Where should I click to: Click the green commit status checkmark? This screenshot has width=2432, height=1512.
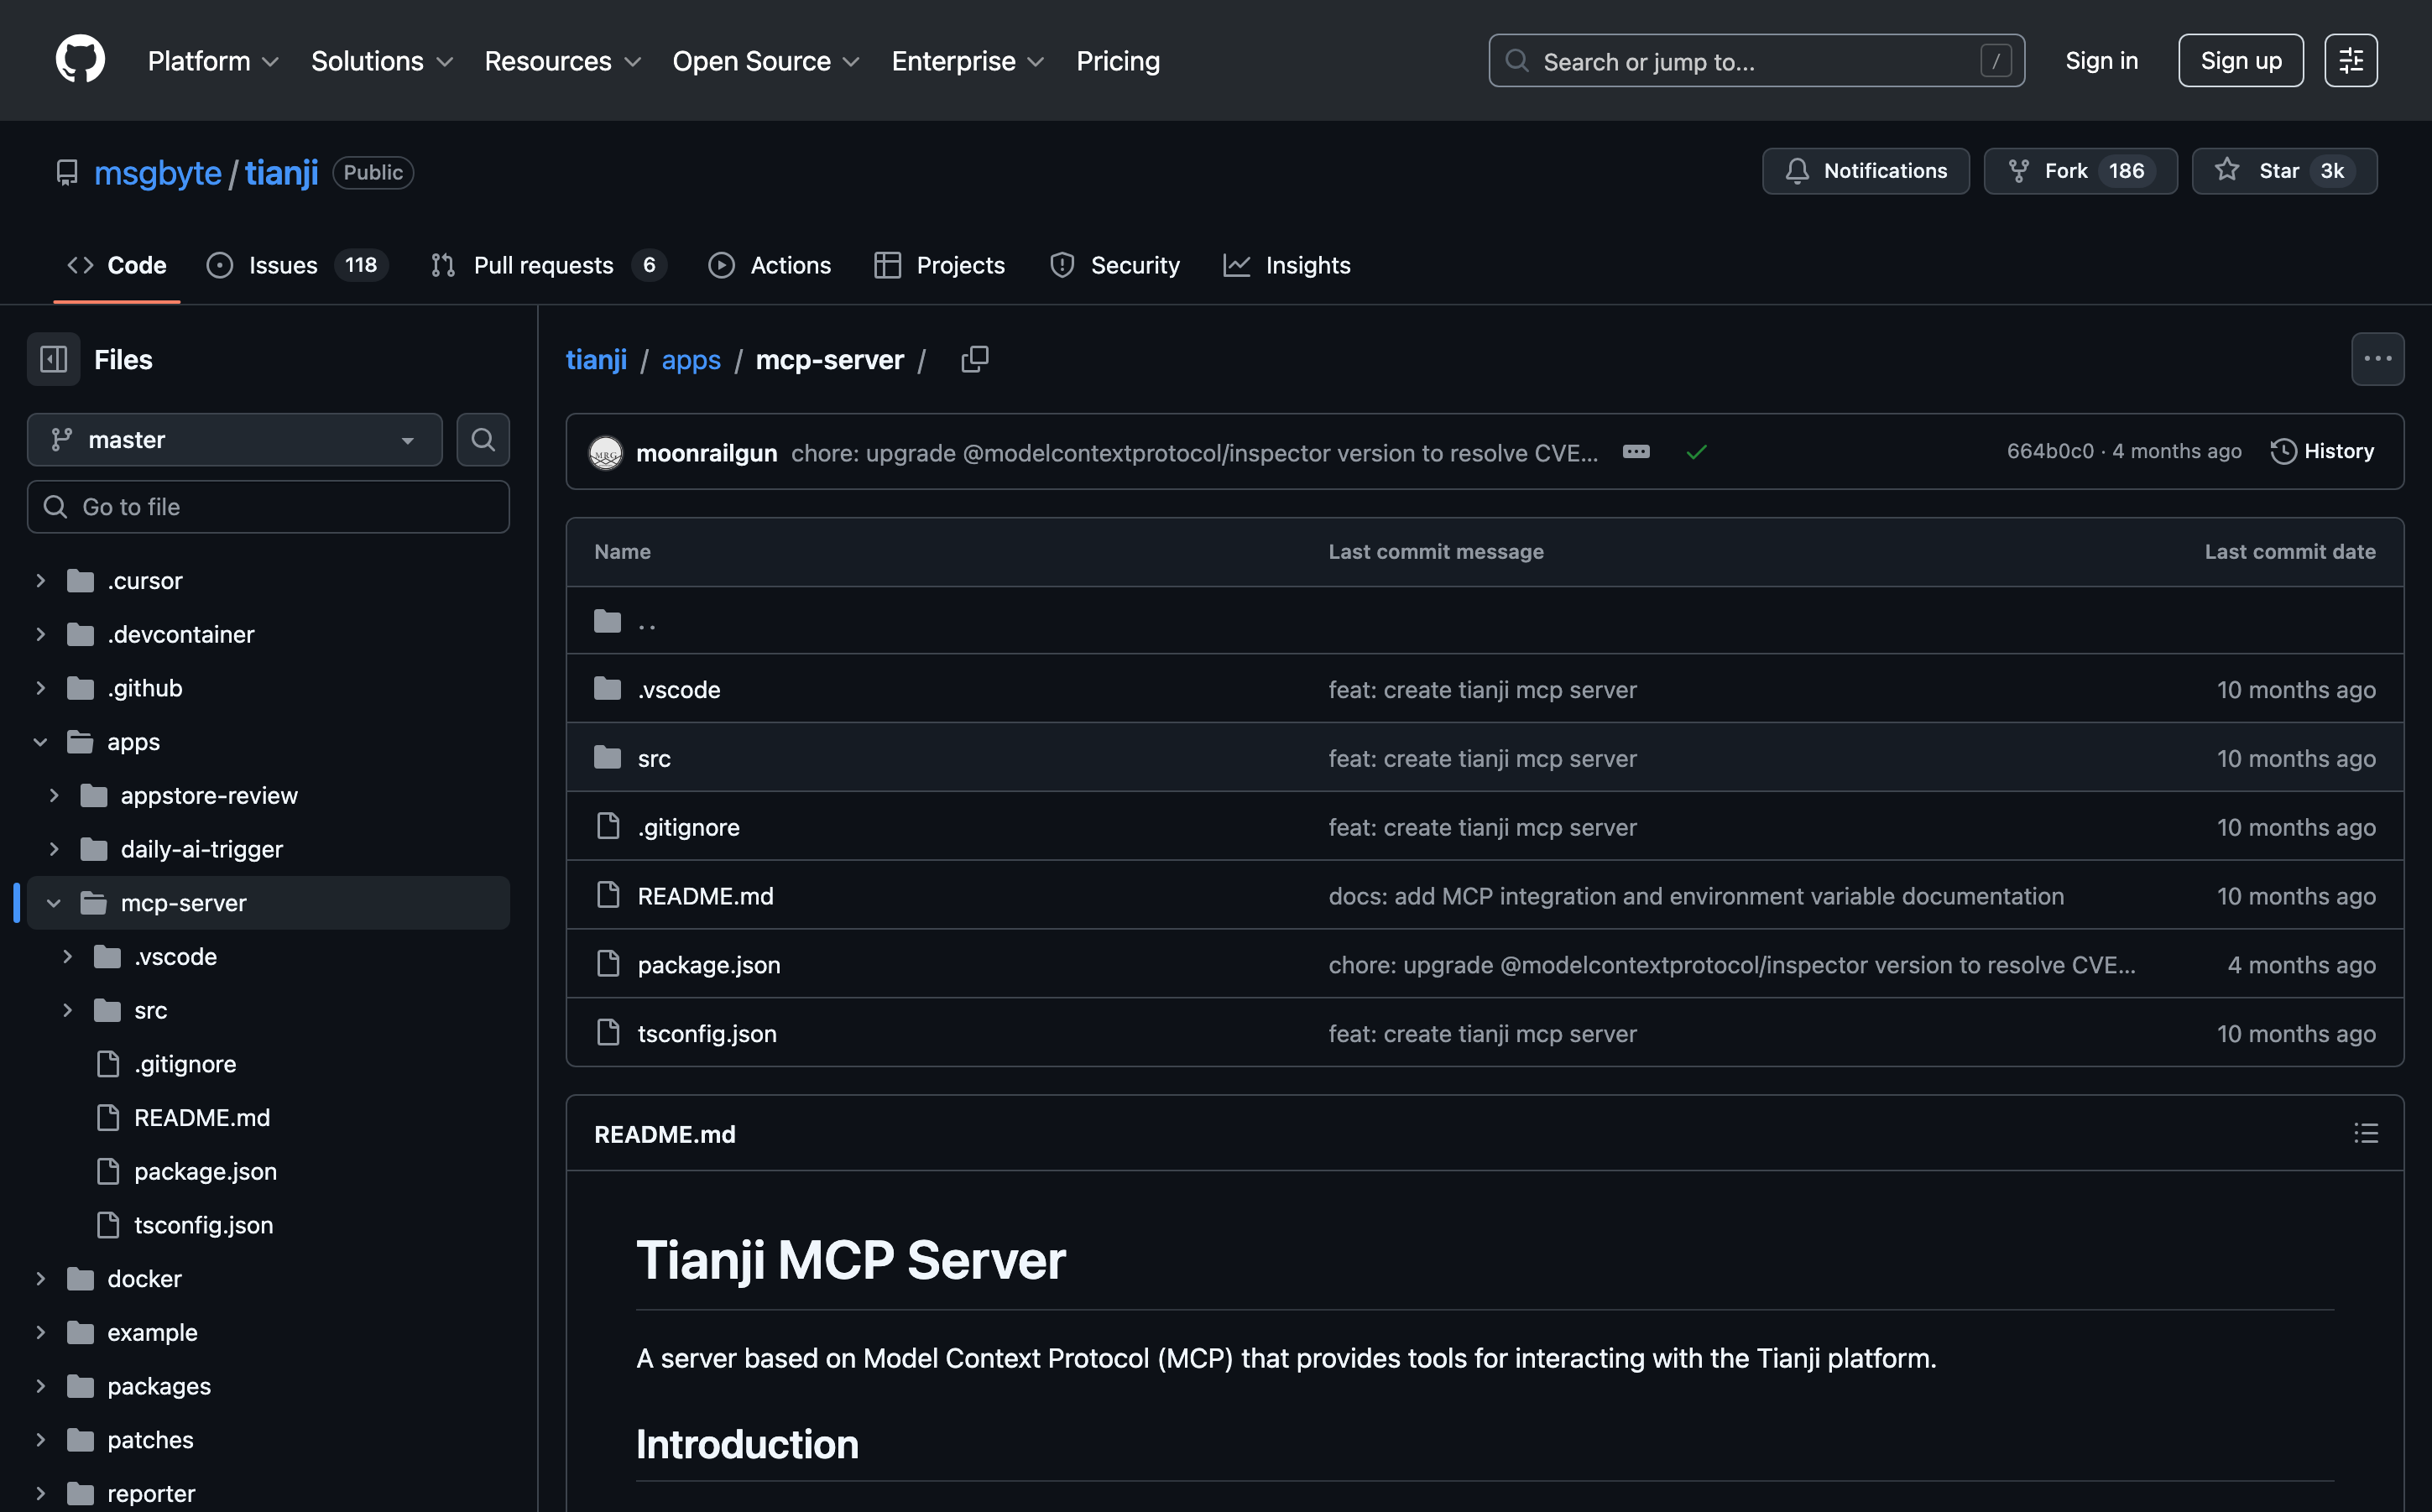(1696, 452)
